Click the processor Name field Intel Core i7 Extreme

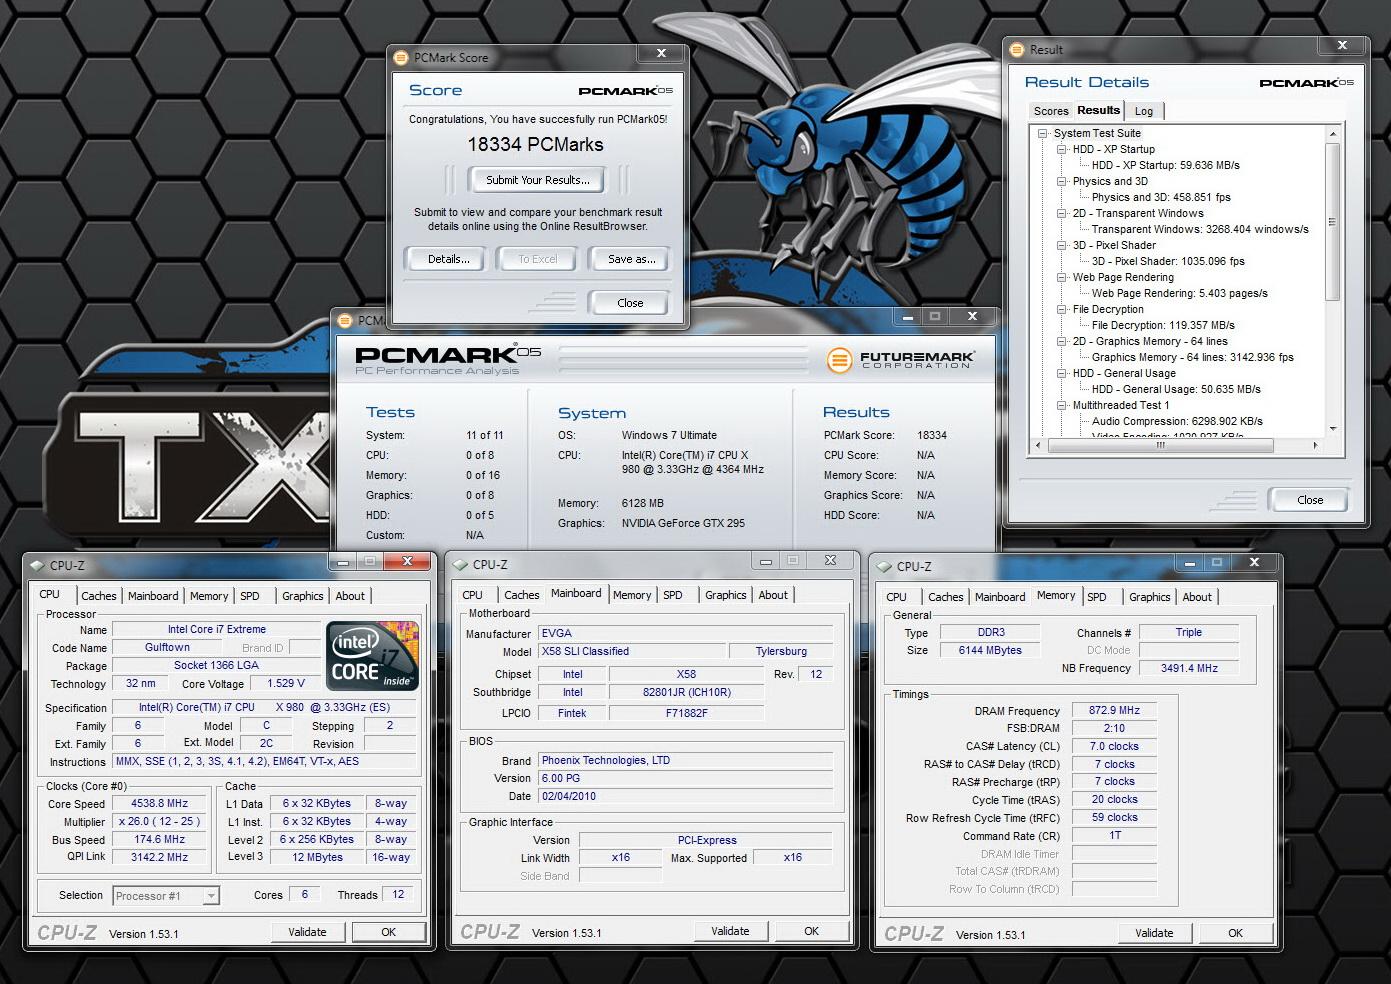click(x=216, y=629)
